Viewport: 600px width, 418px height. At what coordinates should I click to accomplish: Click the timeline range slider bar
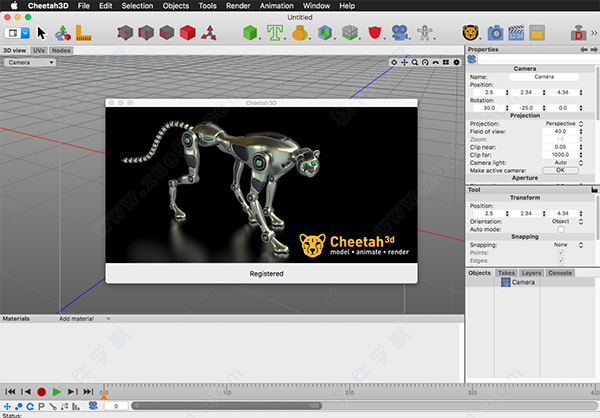pyautogui.click(x=227, y=405)
